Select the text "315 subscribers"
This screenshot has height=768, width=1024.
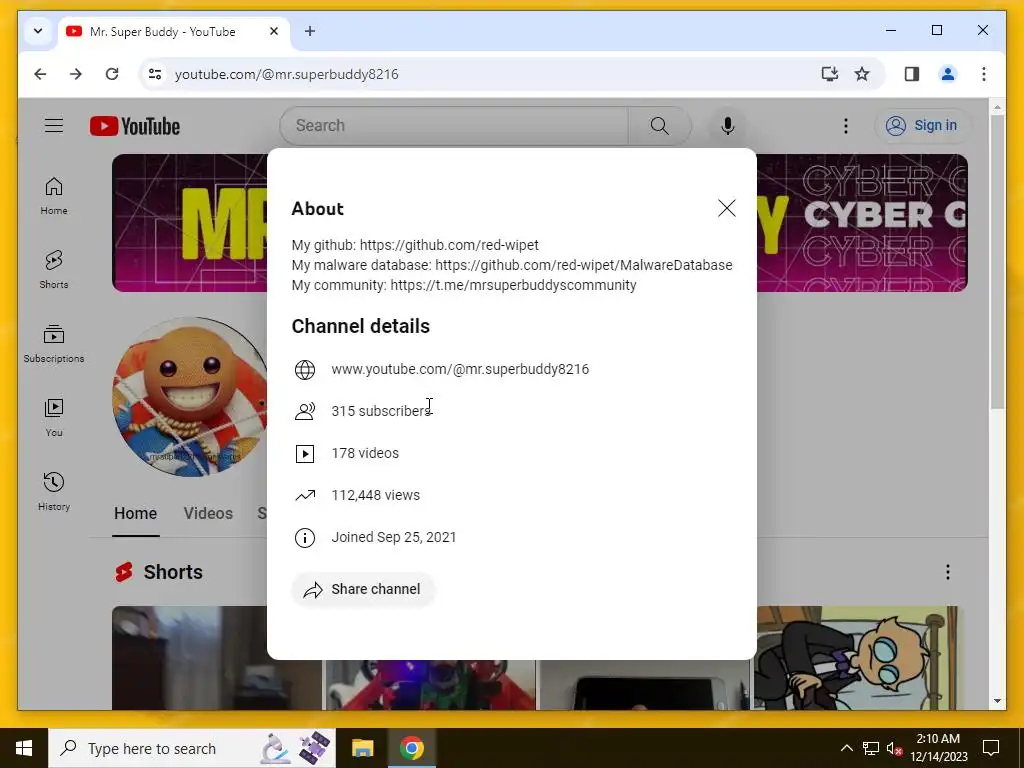[x=381, y=411]
